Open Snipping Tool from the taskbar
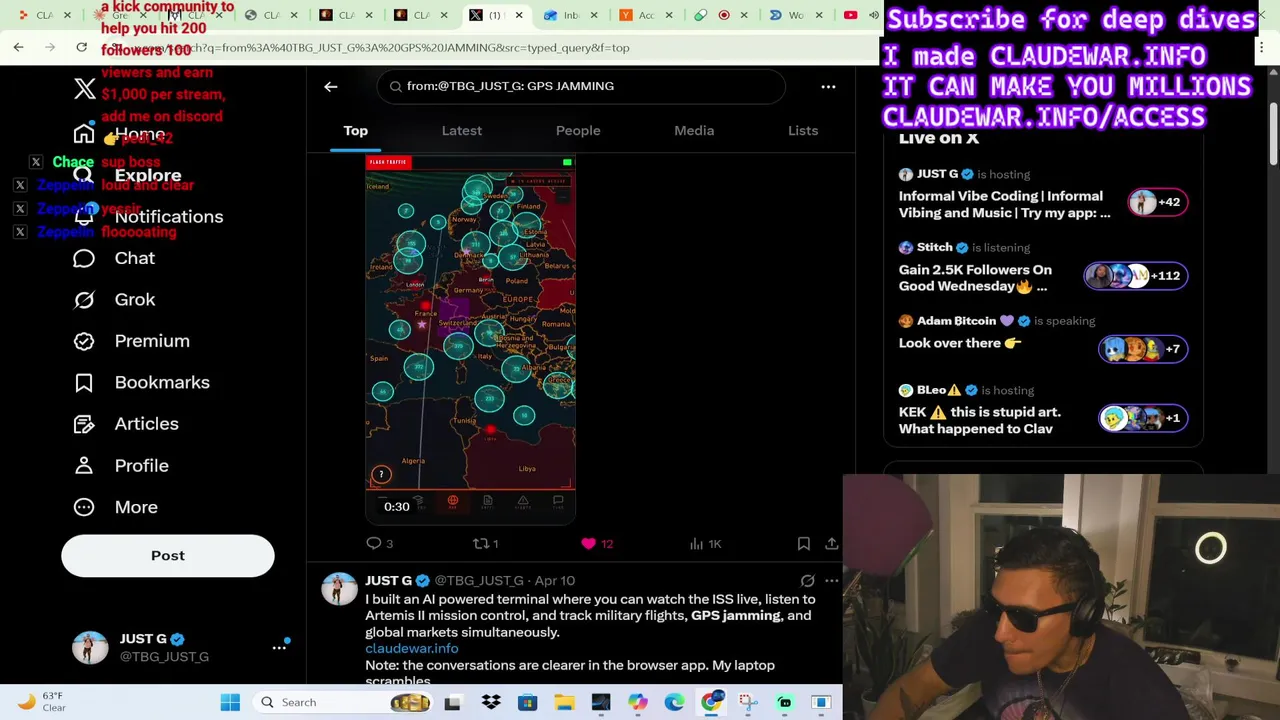This screenshot has width=1280, height=720. (x=748, y=703)
